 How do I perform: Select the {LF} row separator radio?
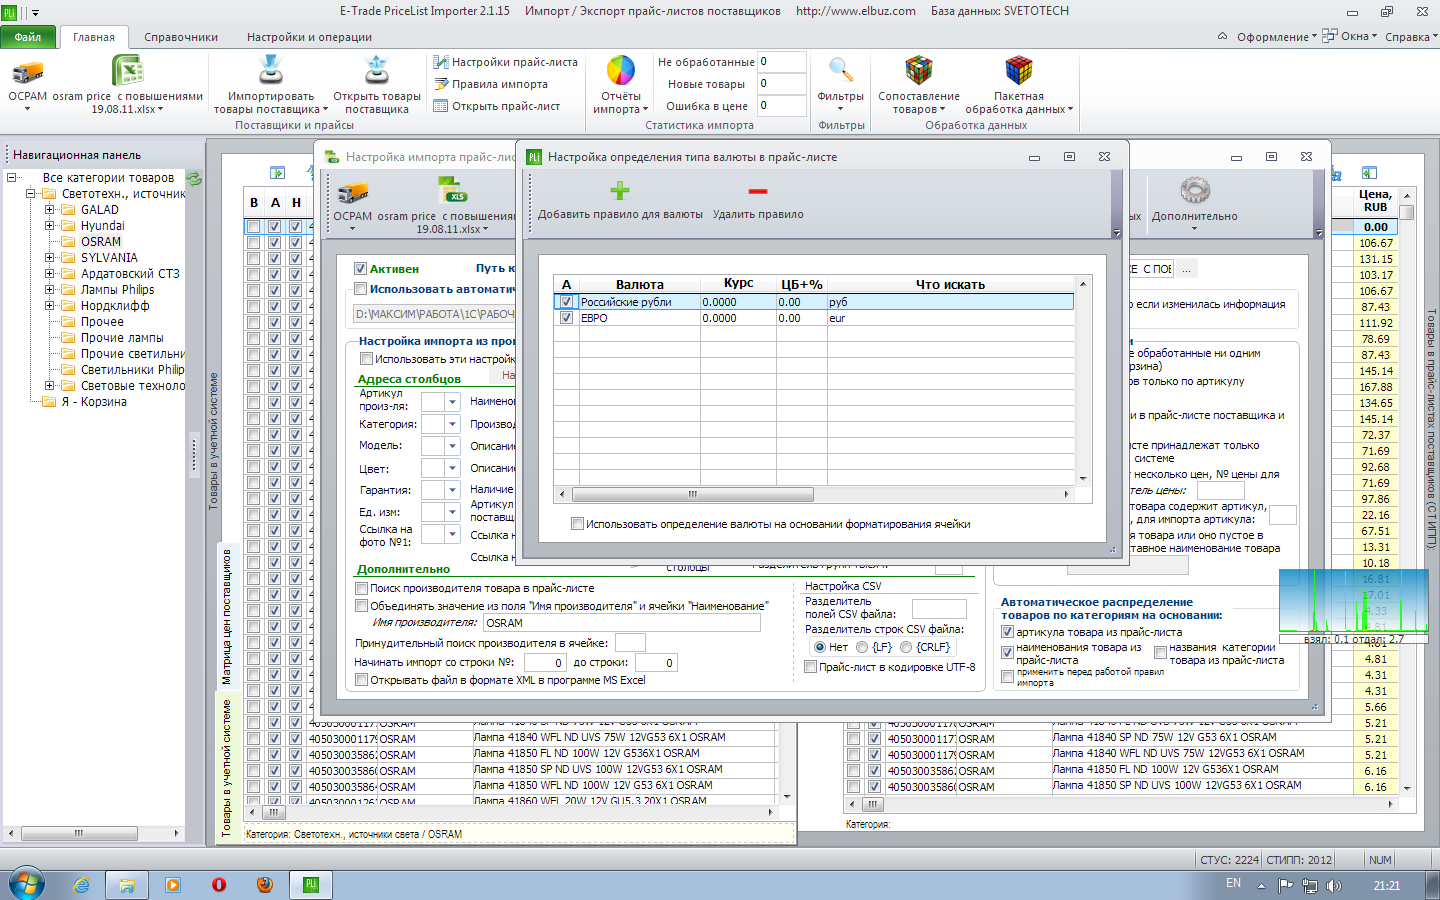coord(862,647)
